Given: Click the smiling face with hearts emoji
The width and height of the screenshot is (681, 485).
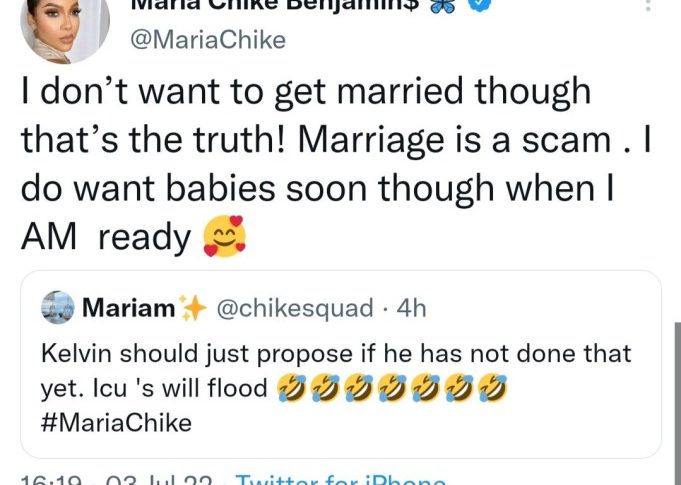Looking at the screenshot, I should click(x=223, y=239).
